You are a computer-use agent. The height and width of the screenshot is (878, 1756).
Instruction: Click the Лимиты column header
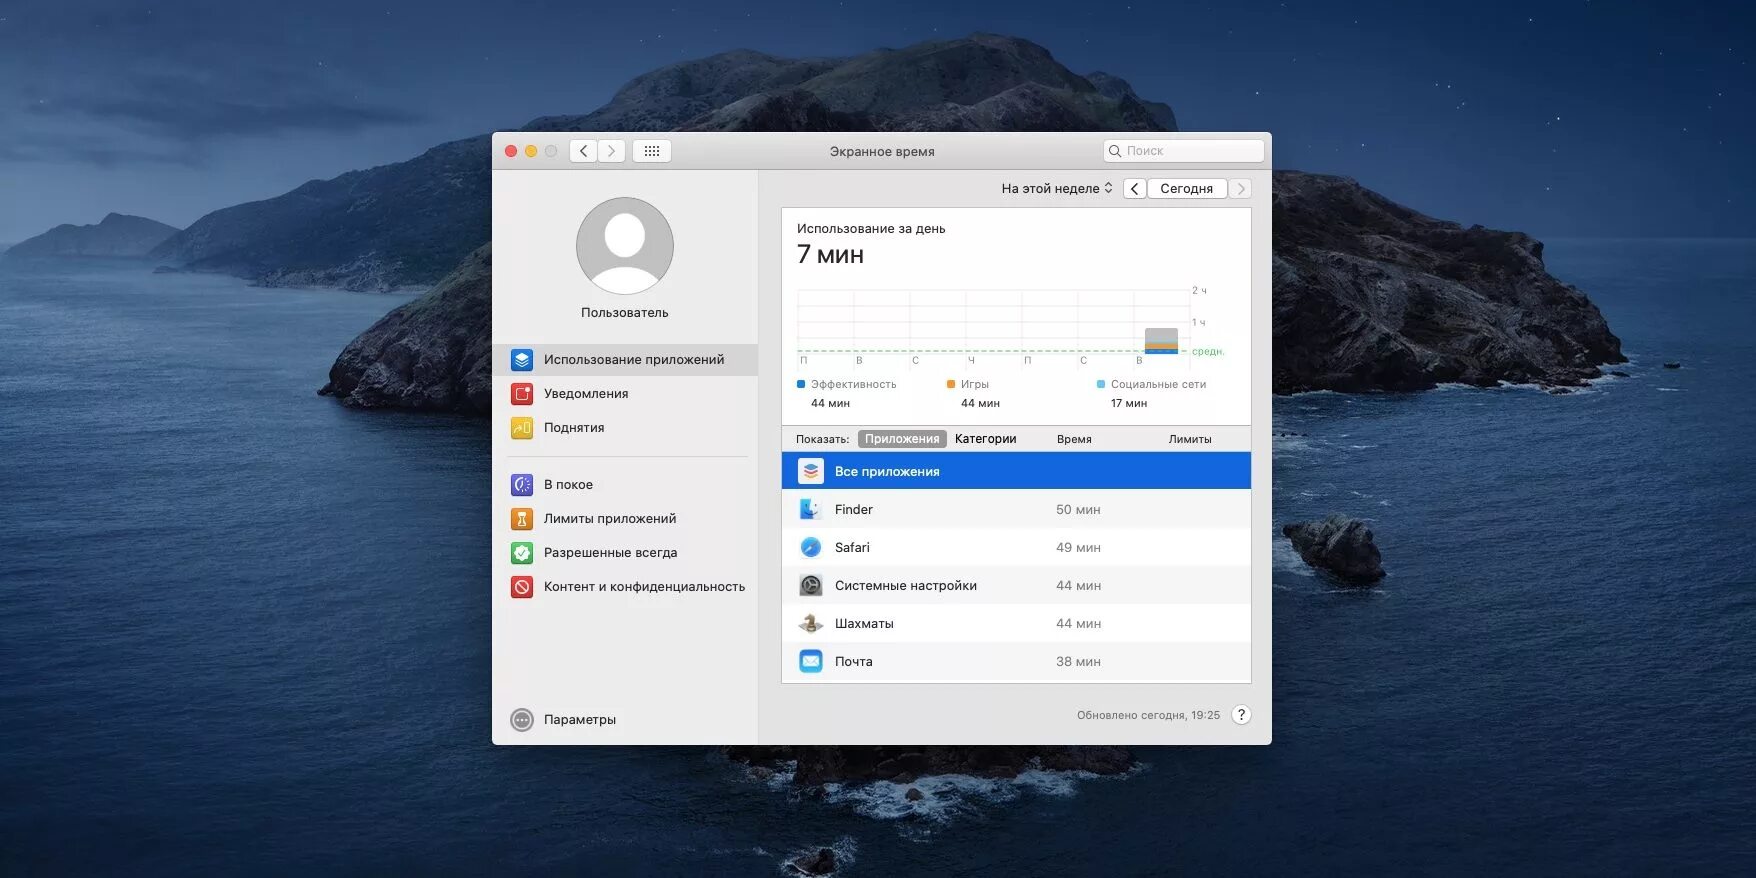coord(1190,440)
